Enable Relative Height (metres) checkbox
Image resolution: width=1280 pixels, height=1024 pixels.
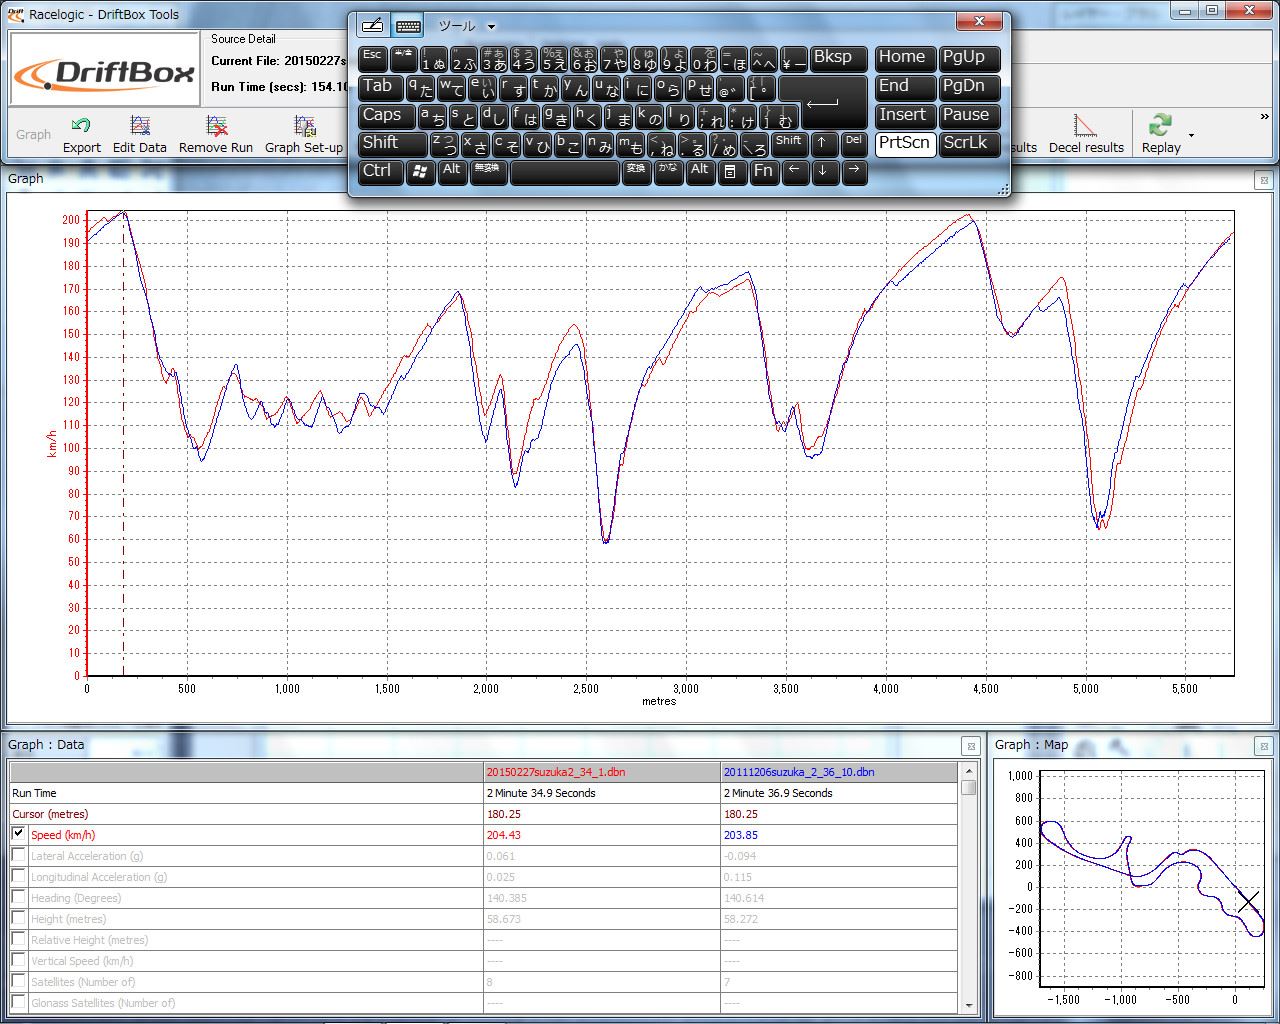coord(18,939)
